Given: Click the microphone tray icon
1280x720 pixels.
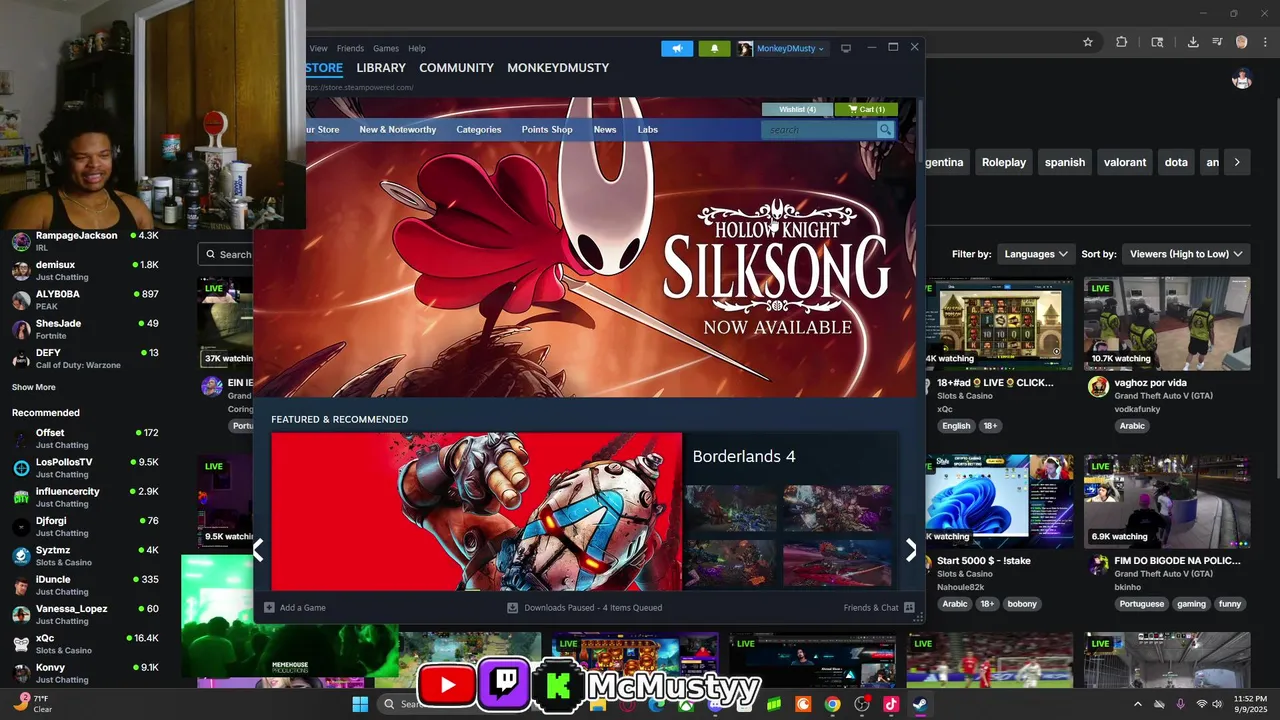Looking at the screenshot, I should pyautogui.click(x=1180, y=704).
